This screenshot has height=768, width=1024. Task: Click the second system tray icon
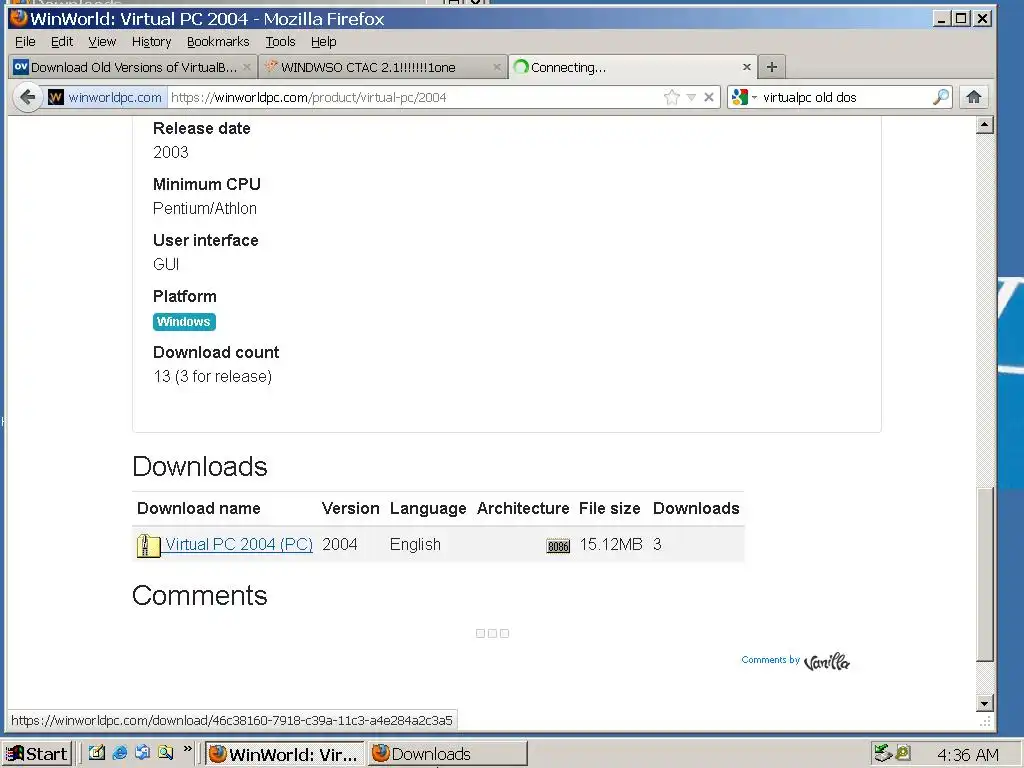pos(903,754)
